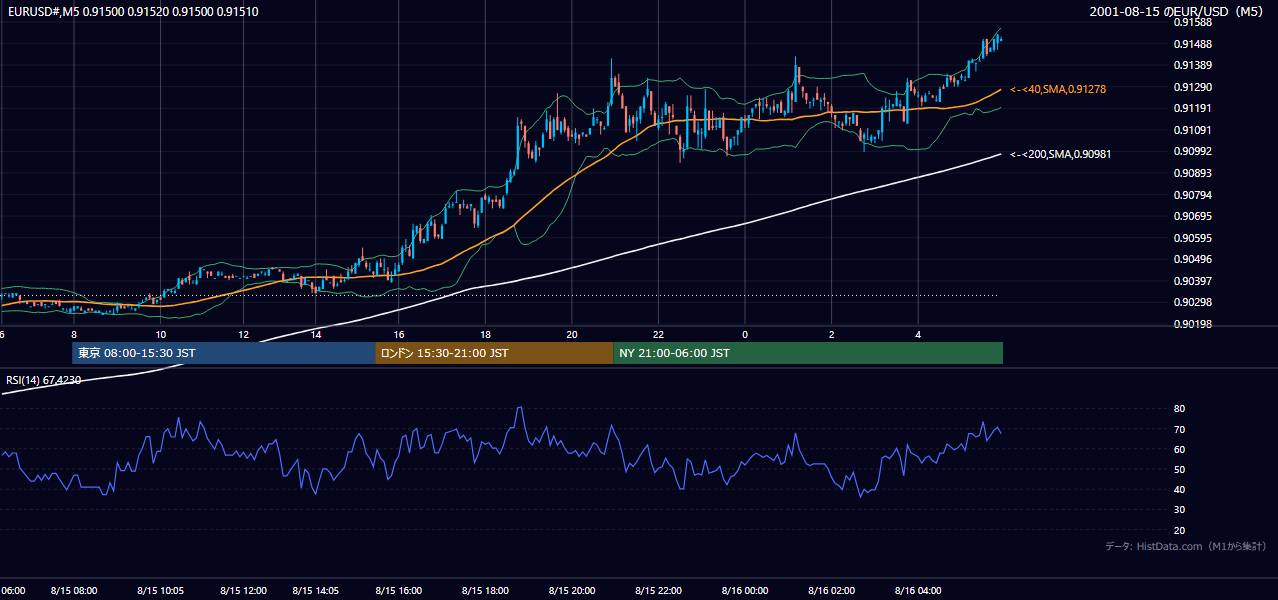Screen dimensions: 1278x600
Task: Click the HistData.com data source credit
Action: point(1186,546)
